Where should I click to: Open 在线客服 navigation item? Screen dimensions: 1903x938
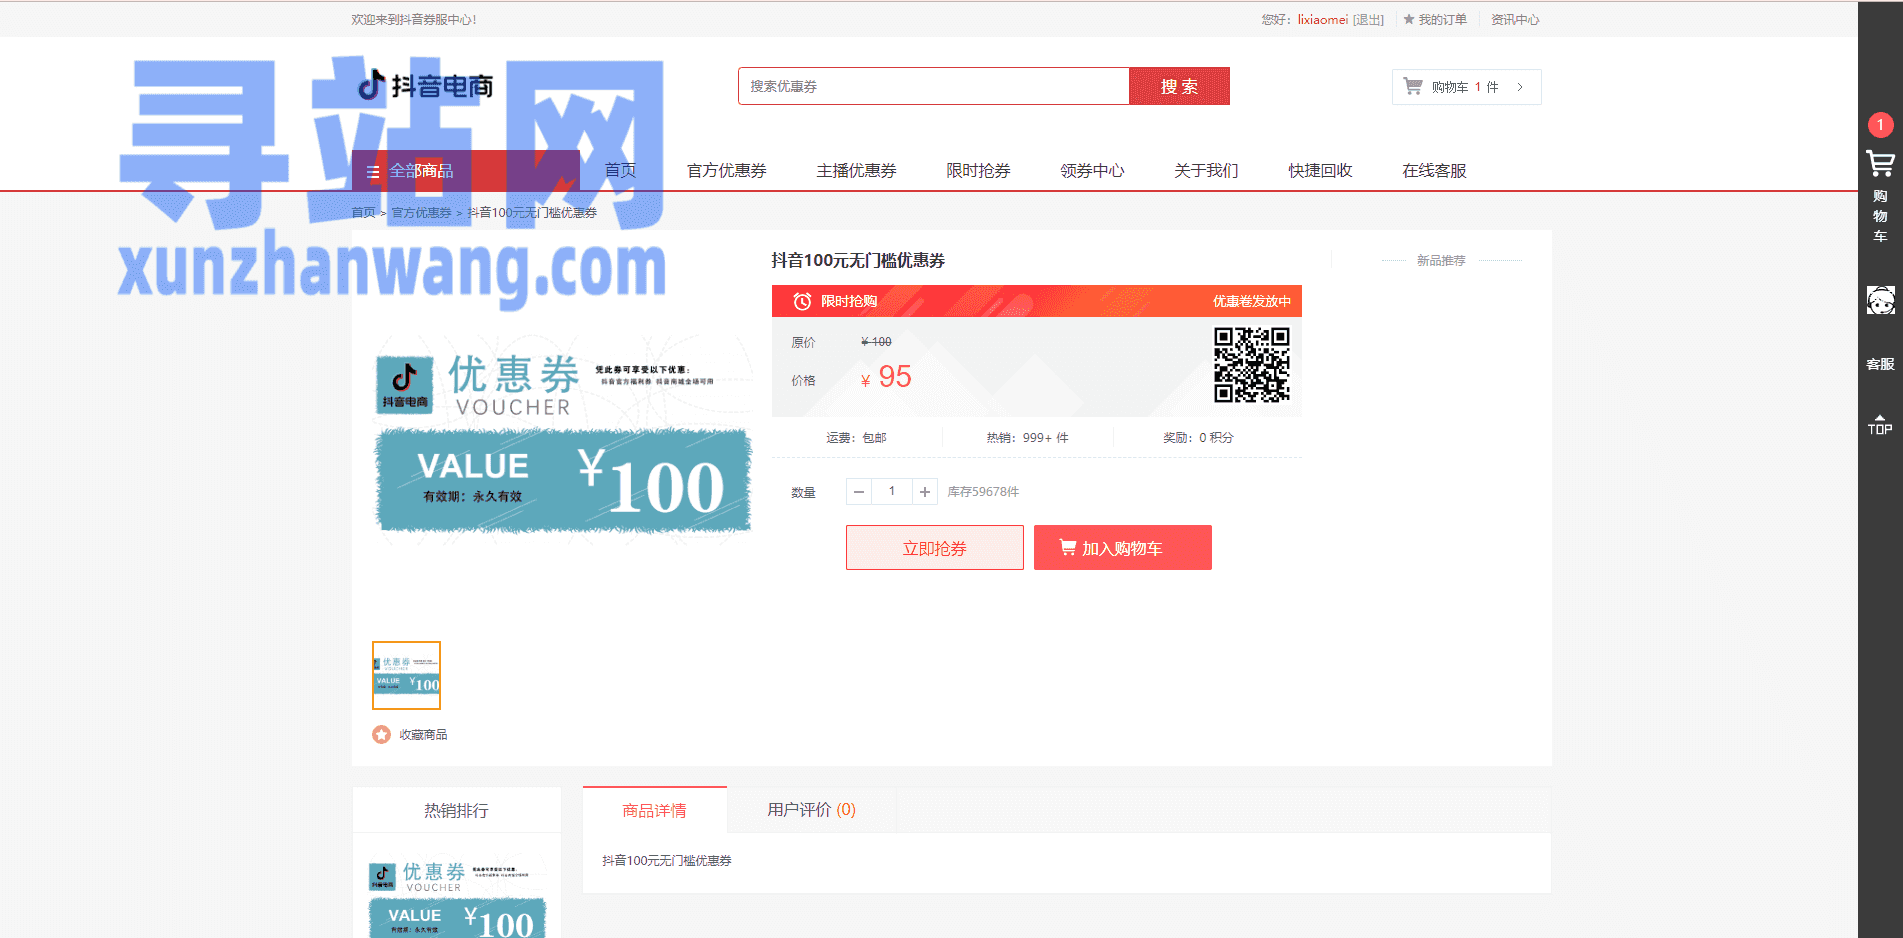click(1435, 171)
